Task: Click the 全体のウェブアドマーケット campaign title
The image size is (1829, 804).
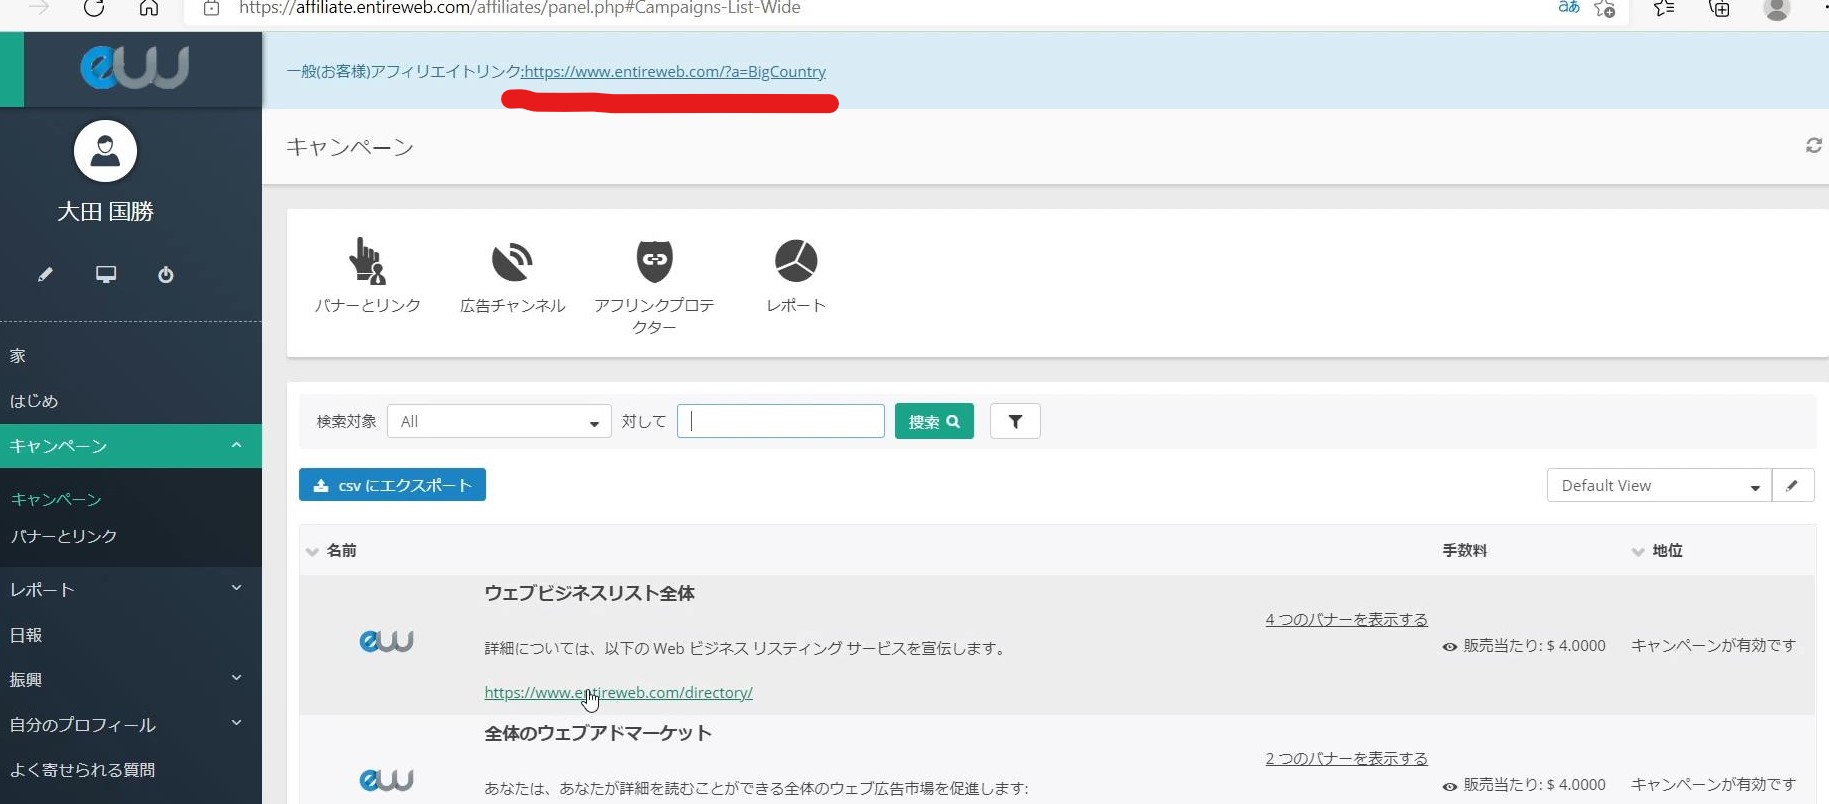Action: pos(598,733)
